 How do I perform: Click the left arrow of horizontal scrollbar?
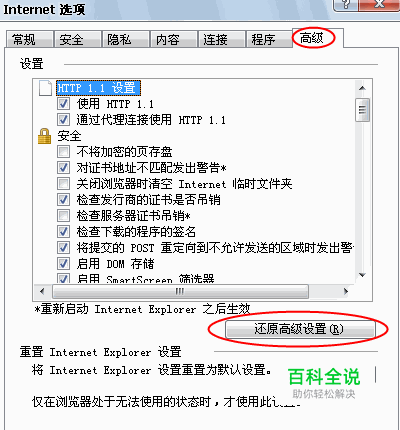click(x=42, y=291)
